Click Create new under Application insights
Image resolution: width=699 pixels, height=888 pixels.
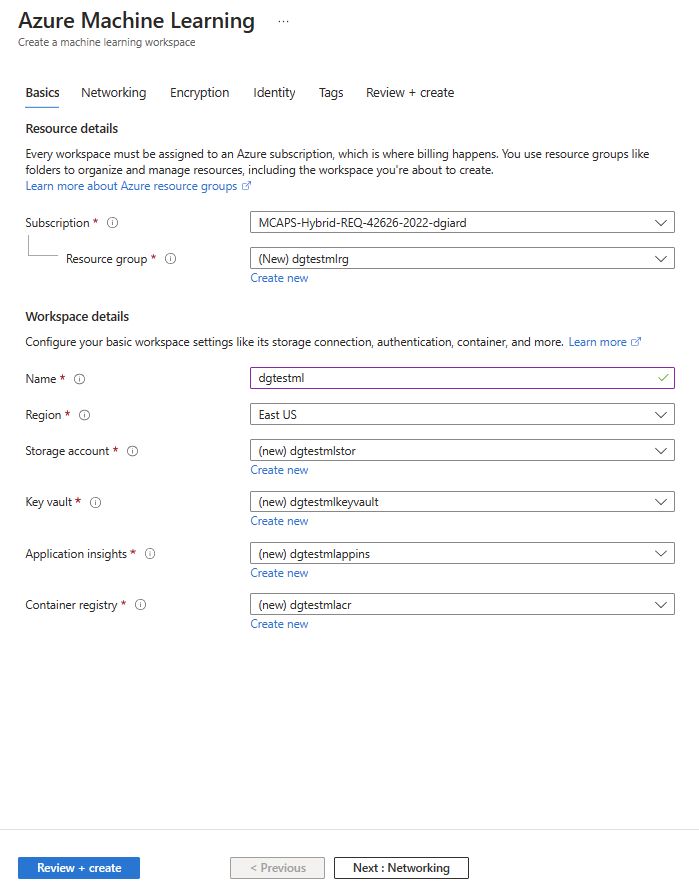[x=279, y=573]
